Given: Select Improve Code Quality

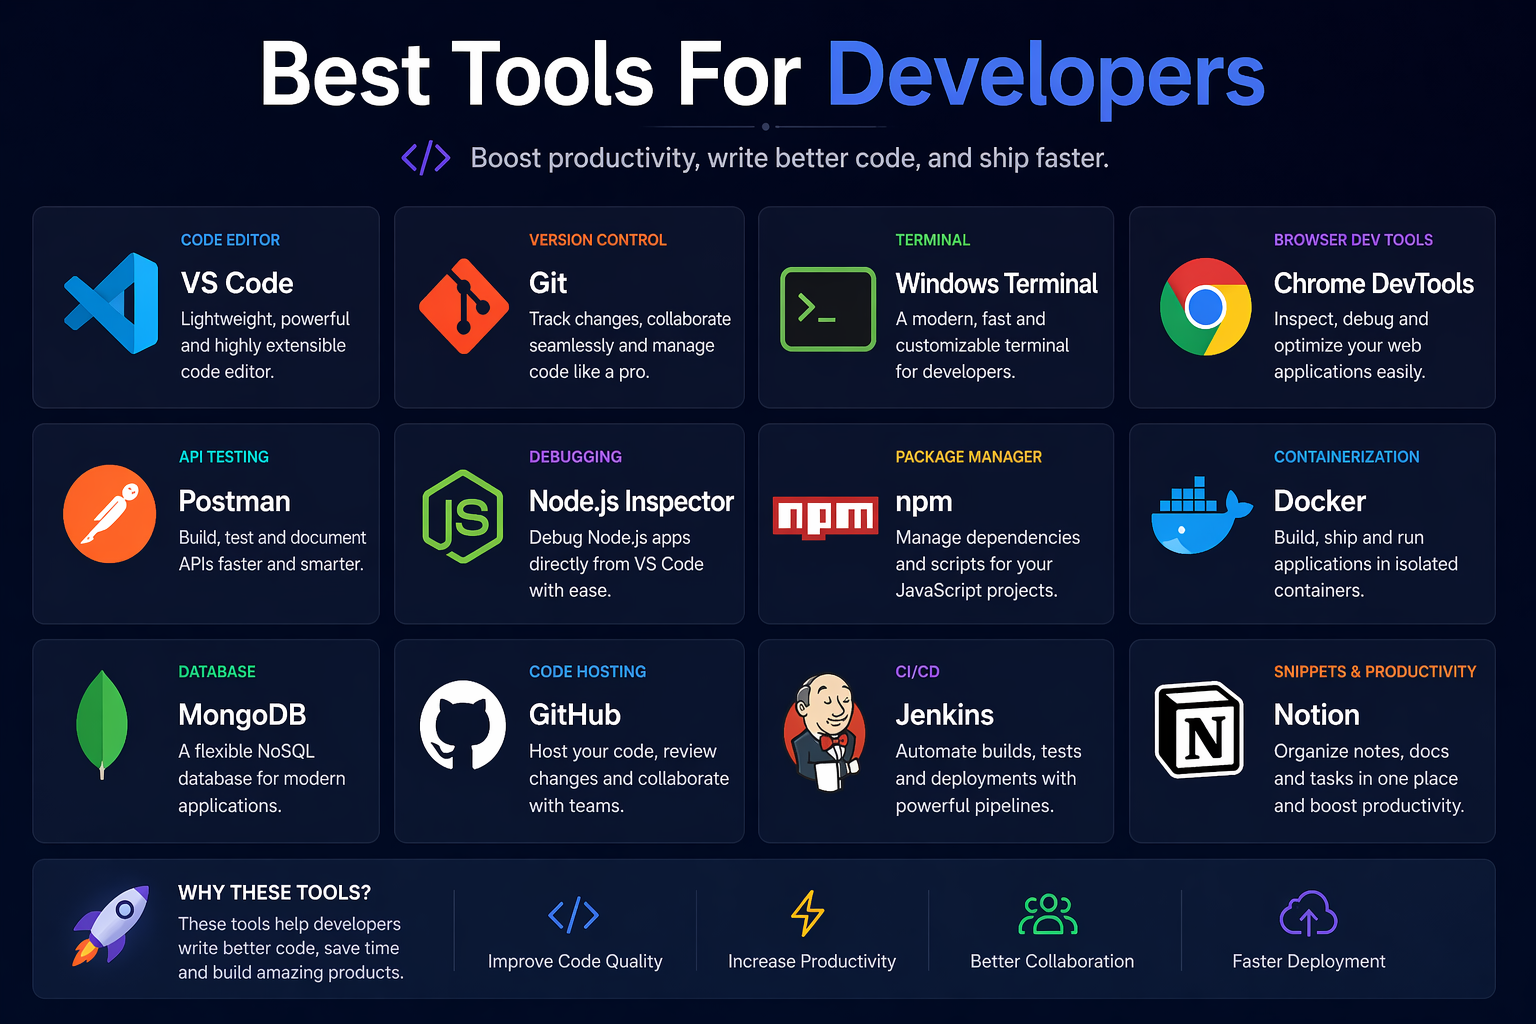Looking at the screenshot, I should click(x=574, y=961).
